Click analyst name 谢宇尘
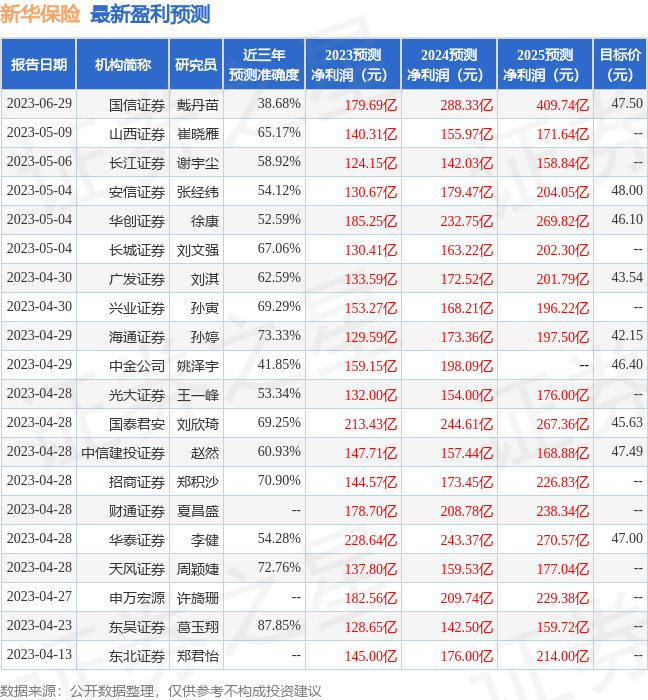 coord(198,163)
